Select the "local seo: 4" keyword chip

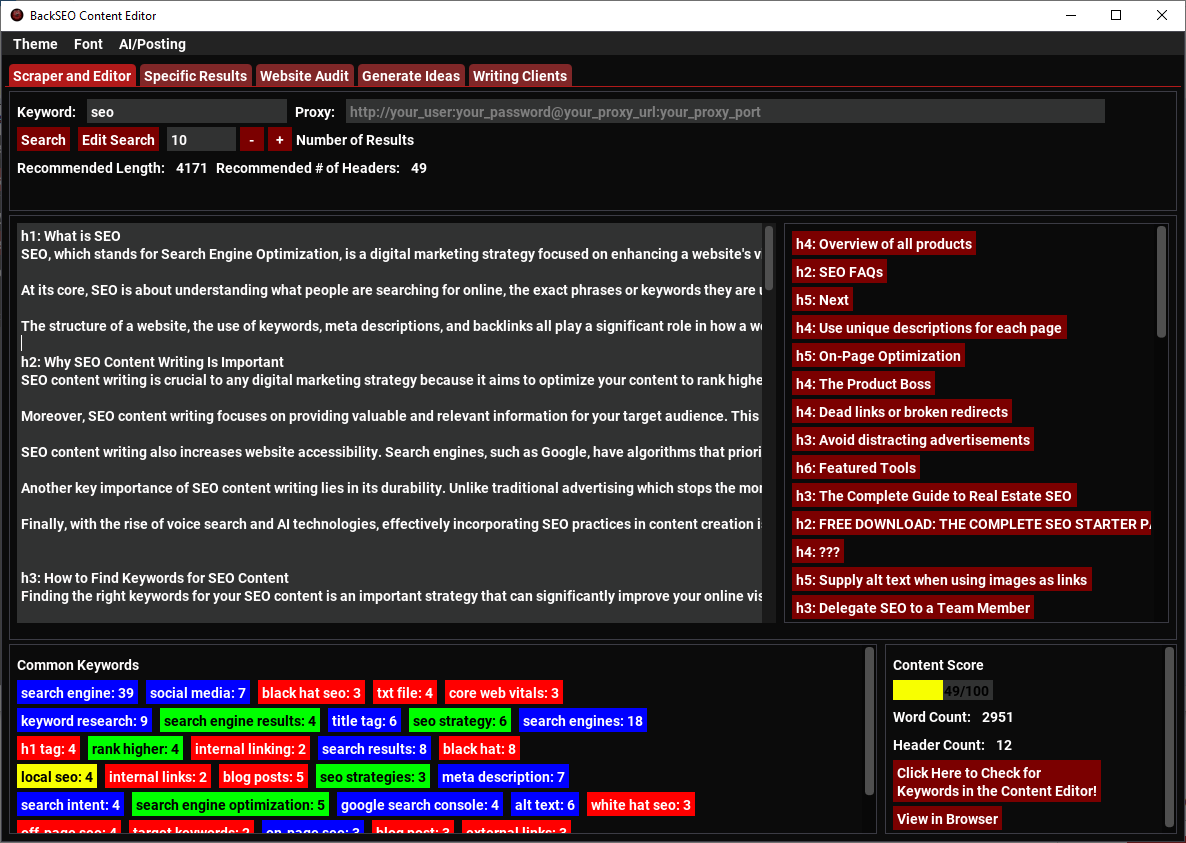coord(56,776)
